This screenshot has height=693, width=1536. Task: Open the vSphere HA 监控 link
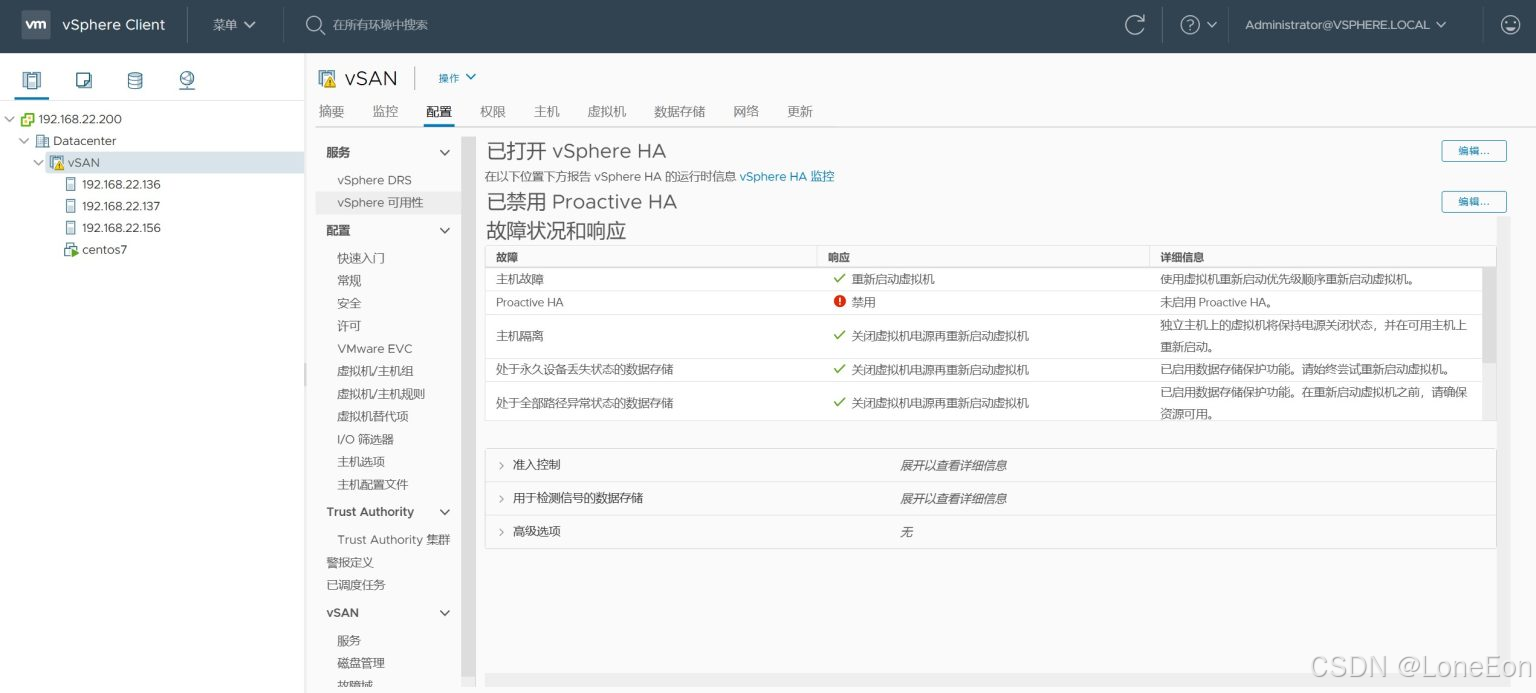[787, 176]
